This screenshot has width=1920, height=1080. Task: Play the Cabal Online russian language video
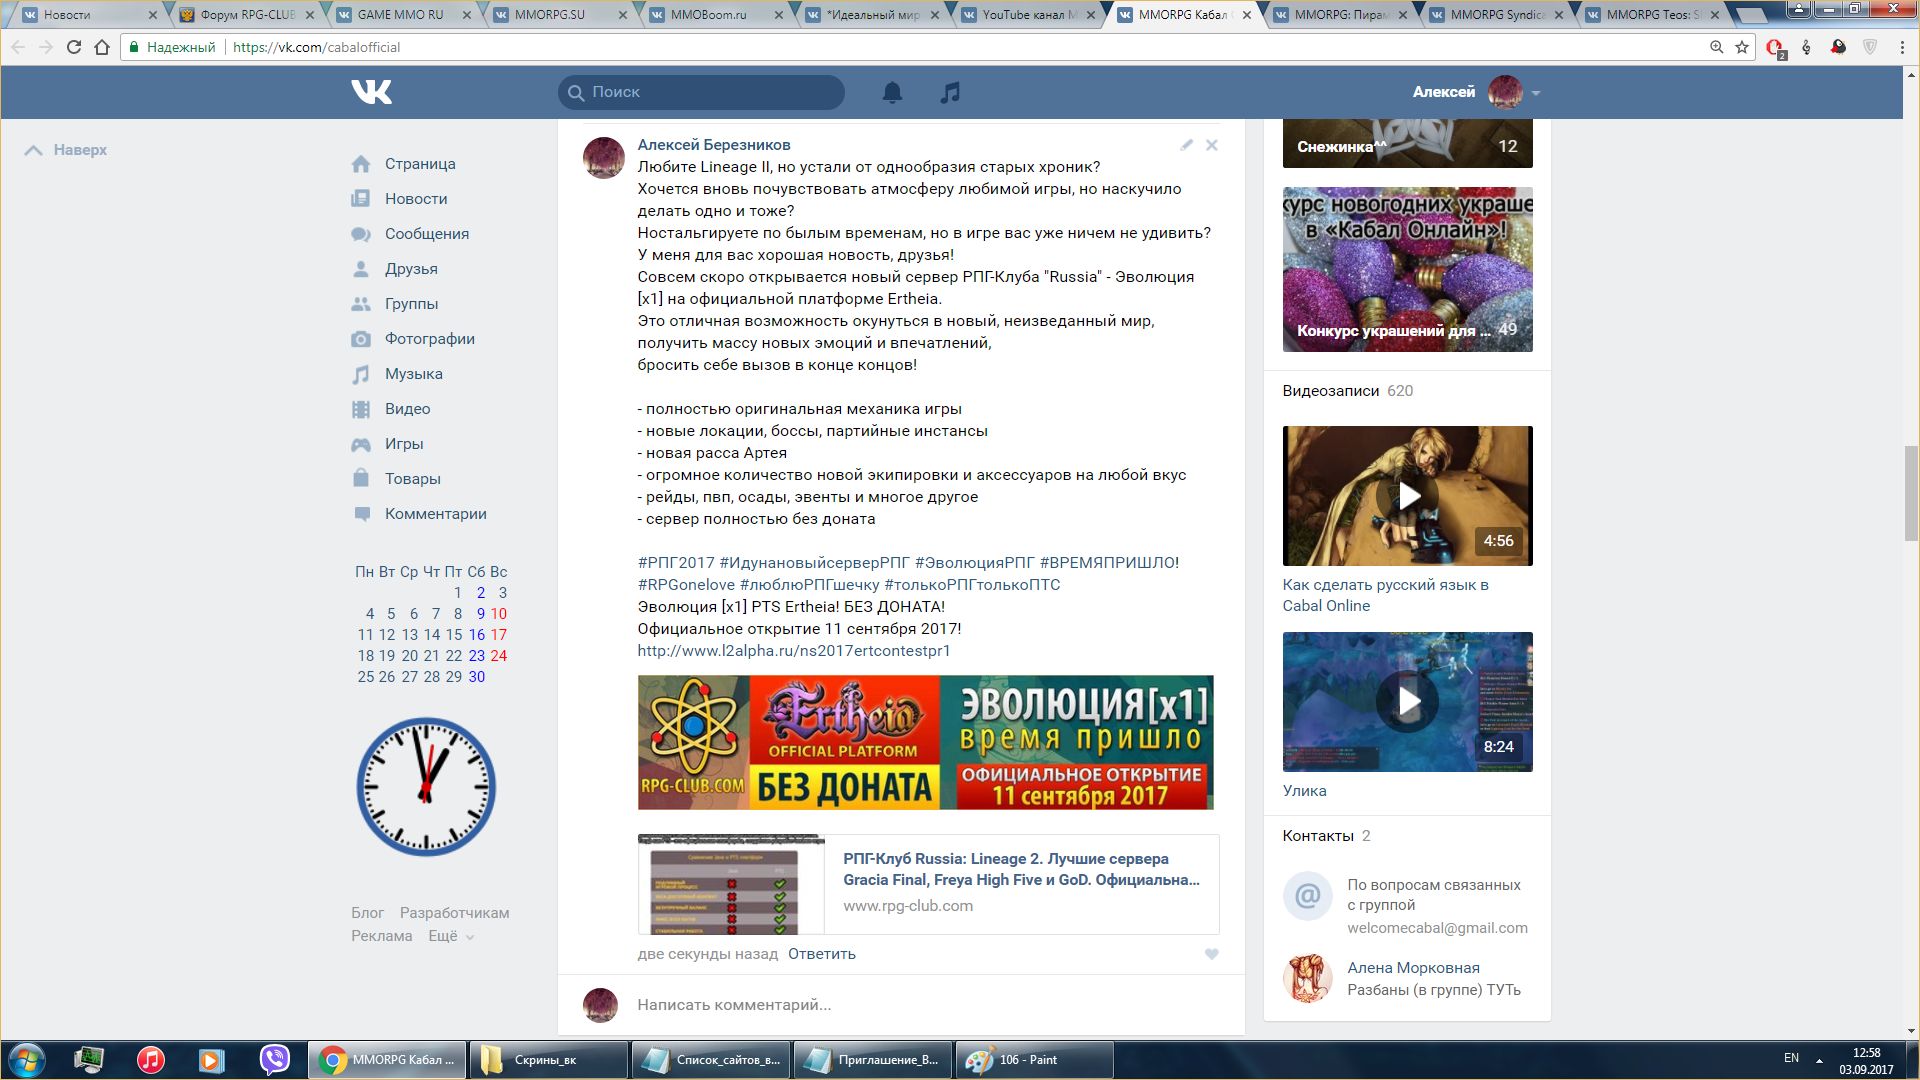(x=1407, y=496)
